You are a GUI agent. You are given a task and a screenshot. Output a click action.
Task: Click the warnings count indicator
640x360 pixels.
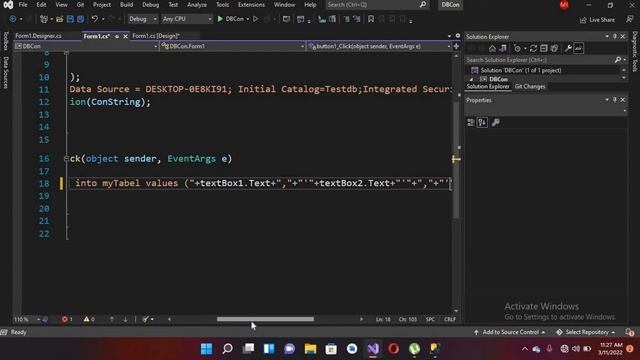(x=89, y=319)
